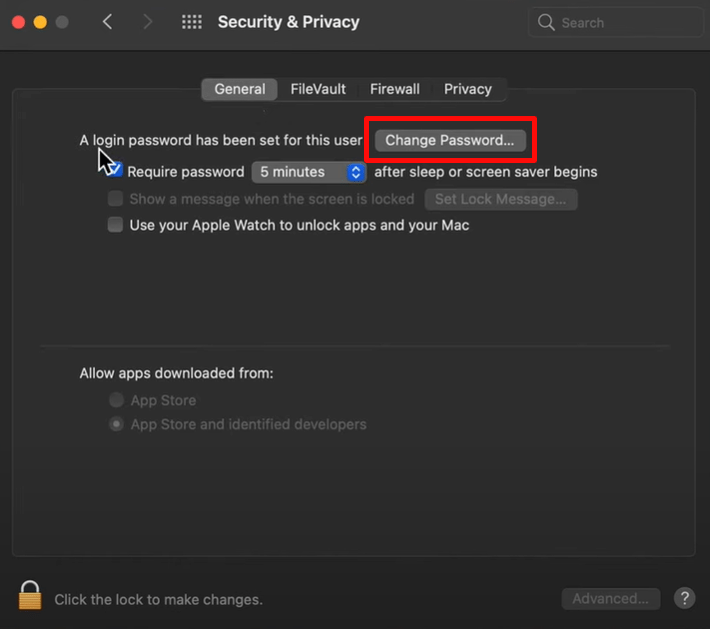Open the Advanced settings button
The width and height of the screenshot is (710, 629).
click(x=610, y=599)
